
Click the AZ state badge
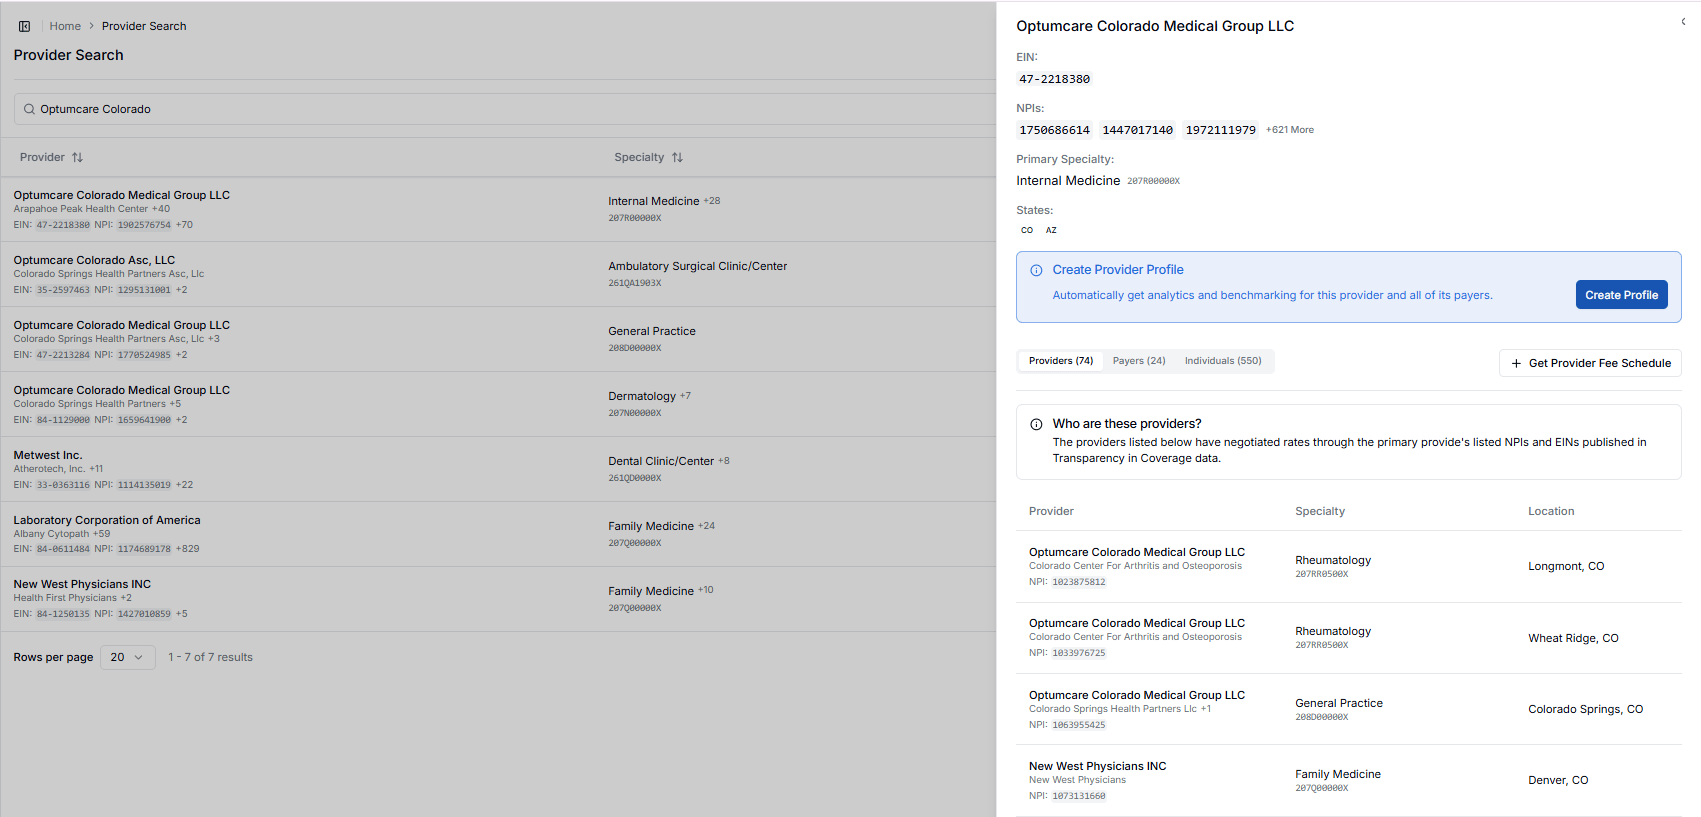pyautogui.click(x=1051, y=230)
